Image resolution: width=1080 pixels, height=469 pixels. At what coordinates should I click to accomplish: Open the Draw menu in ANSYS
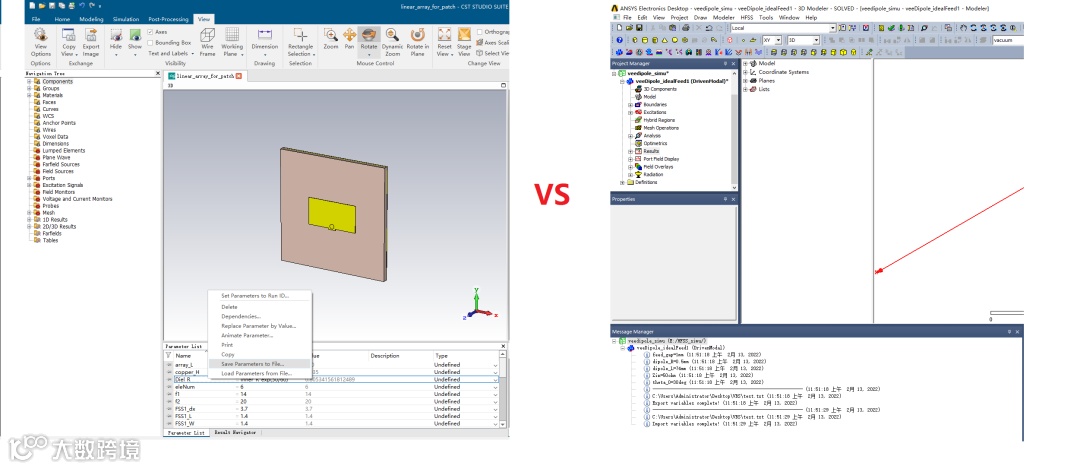[700, 17]
